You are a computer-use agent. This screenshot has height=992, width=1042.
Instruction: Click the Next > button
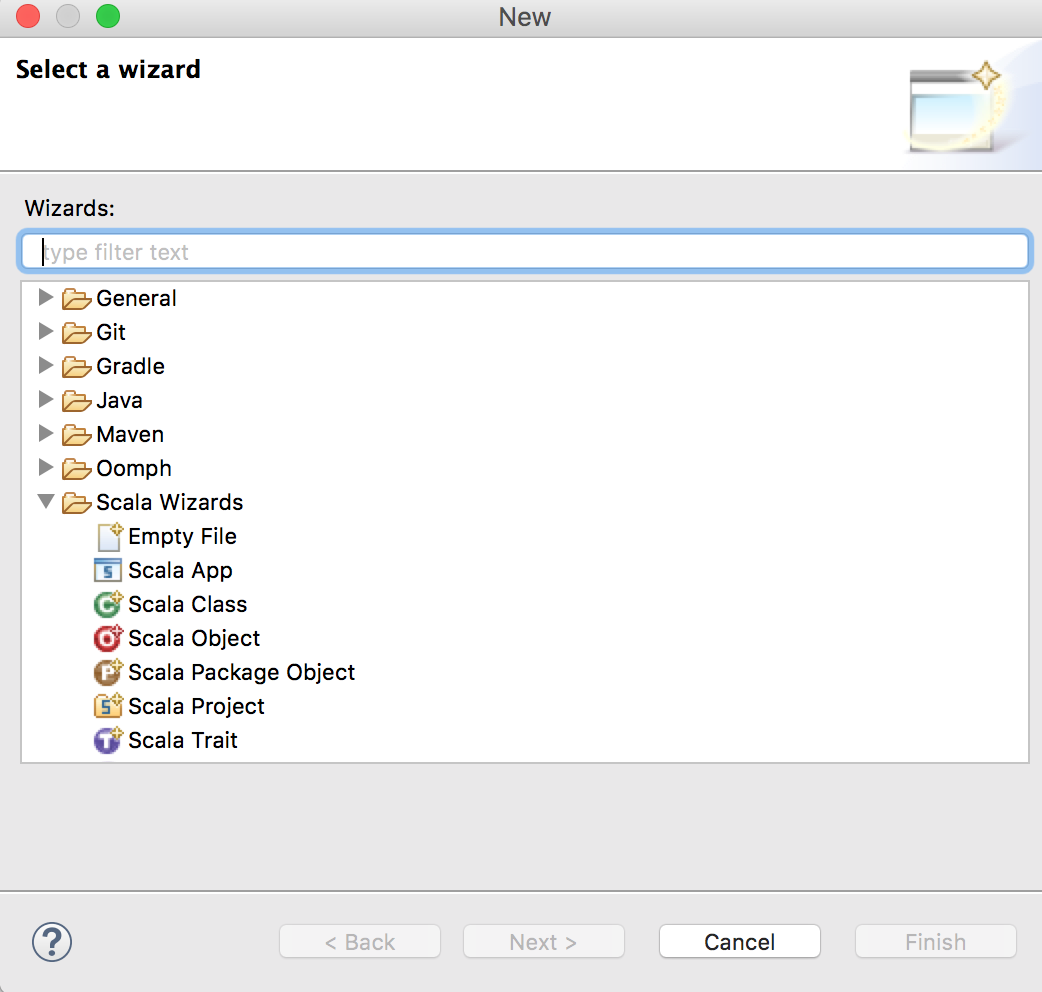[544, 942]
